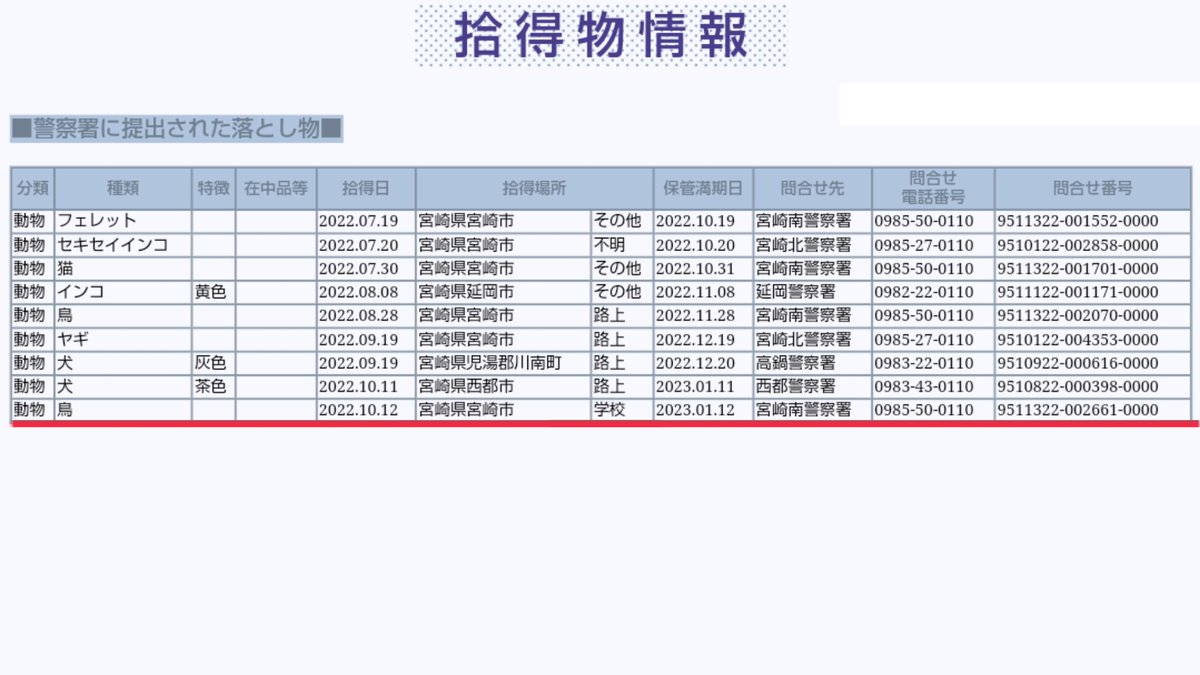
Task: Click found date 2022.08.28
Action: point(366,315)
